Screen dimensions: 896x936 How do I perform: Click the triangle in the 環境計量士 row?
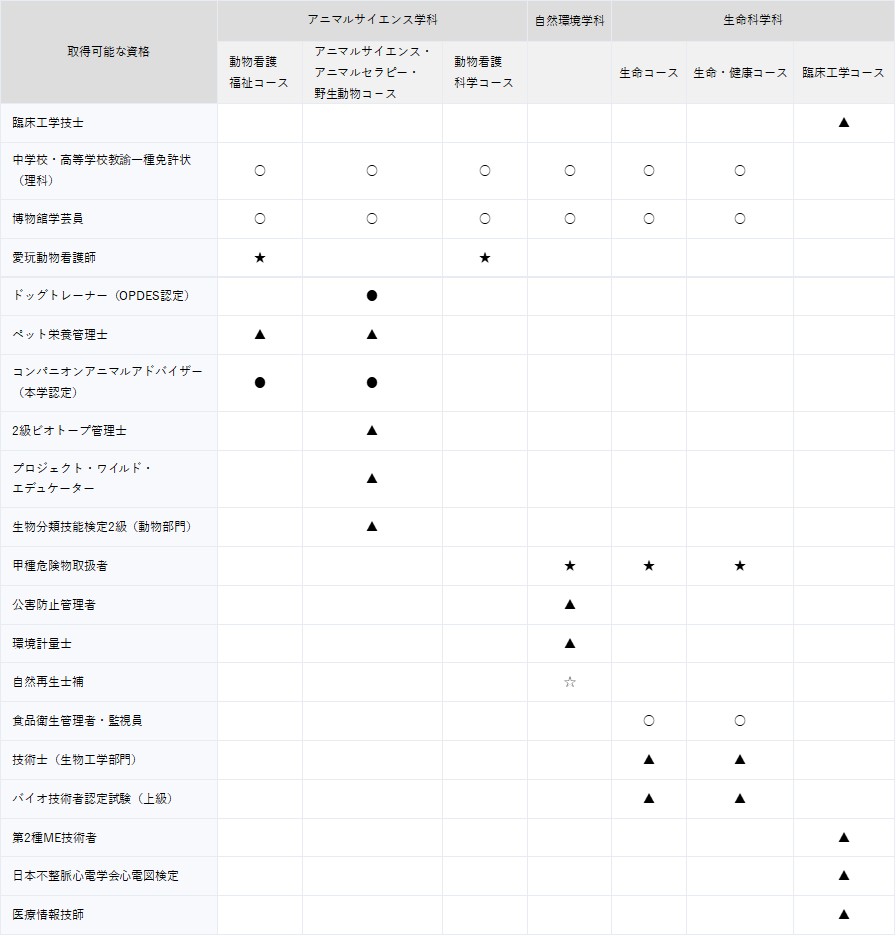pyautogui.click(x=569, y=644)
